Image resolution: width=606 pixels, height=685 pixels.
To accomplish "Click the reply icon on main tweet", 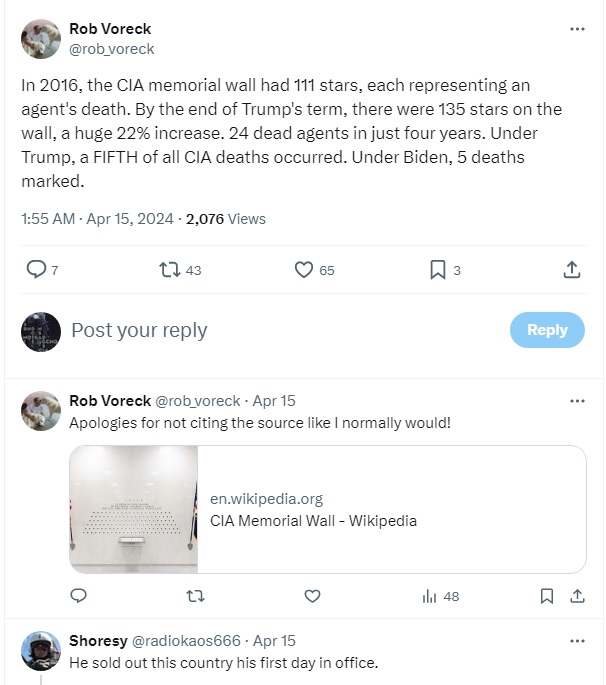I will pos(36,269).
